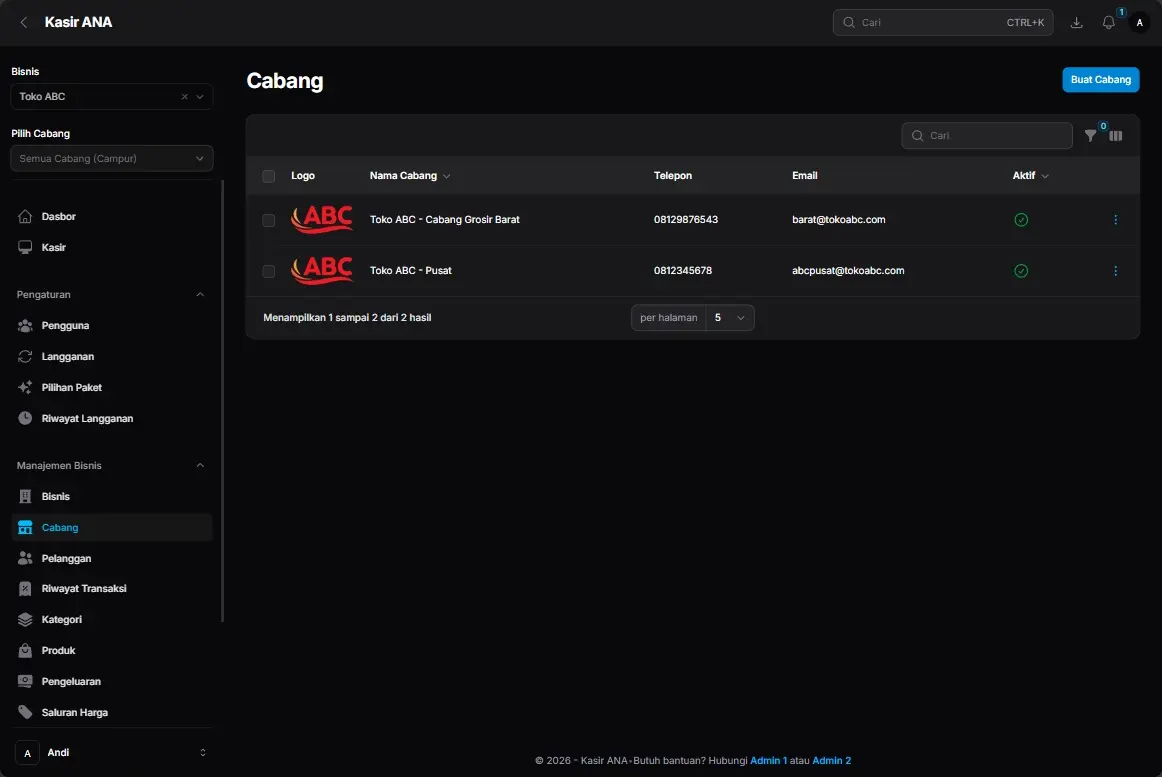Go back using the header arrow
The width and height of the screenshot is (1162, 777).
[x=24, y=22]
